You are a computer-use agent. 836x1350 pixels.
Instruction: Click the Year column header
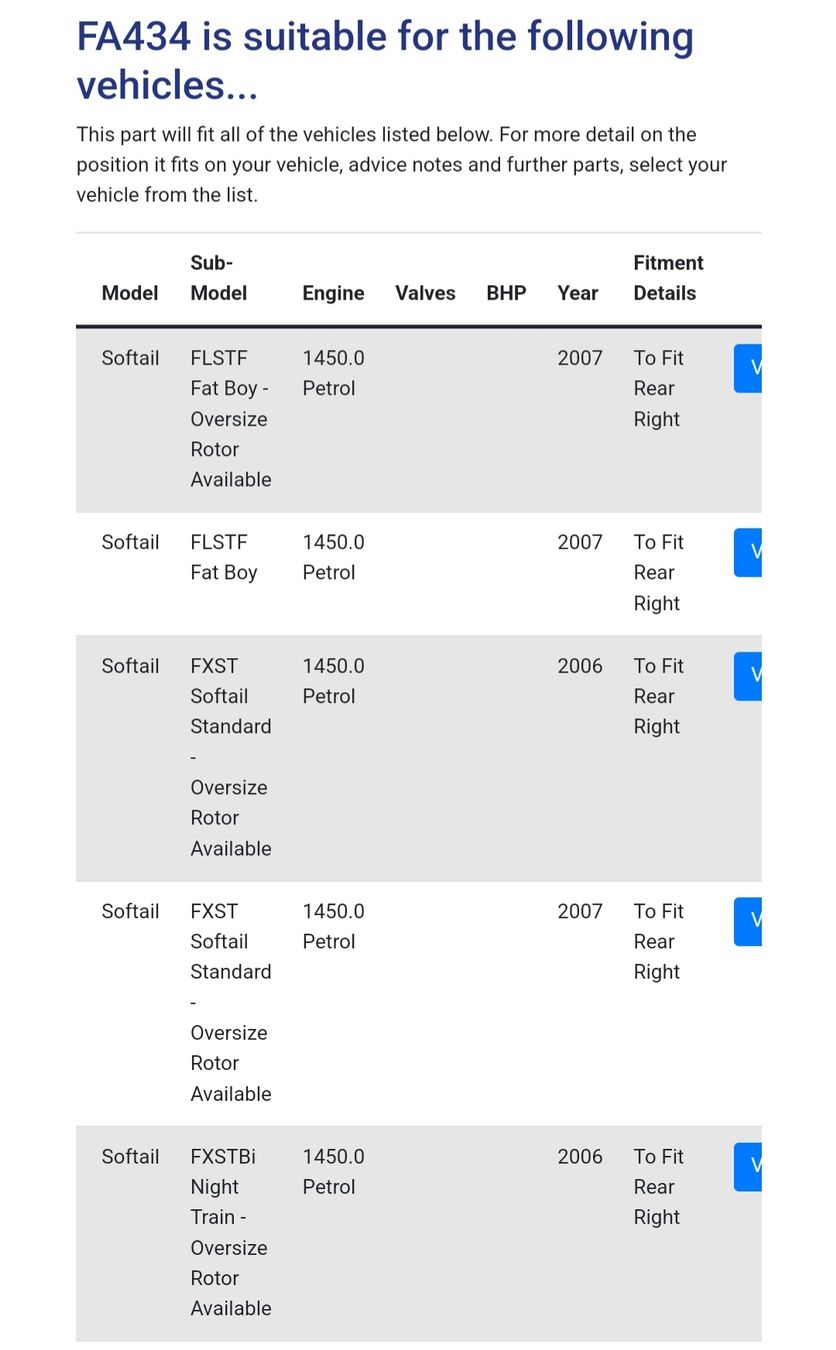tap(578, 293)
